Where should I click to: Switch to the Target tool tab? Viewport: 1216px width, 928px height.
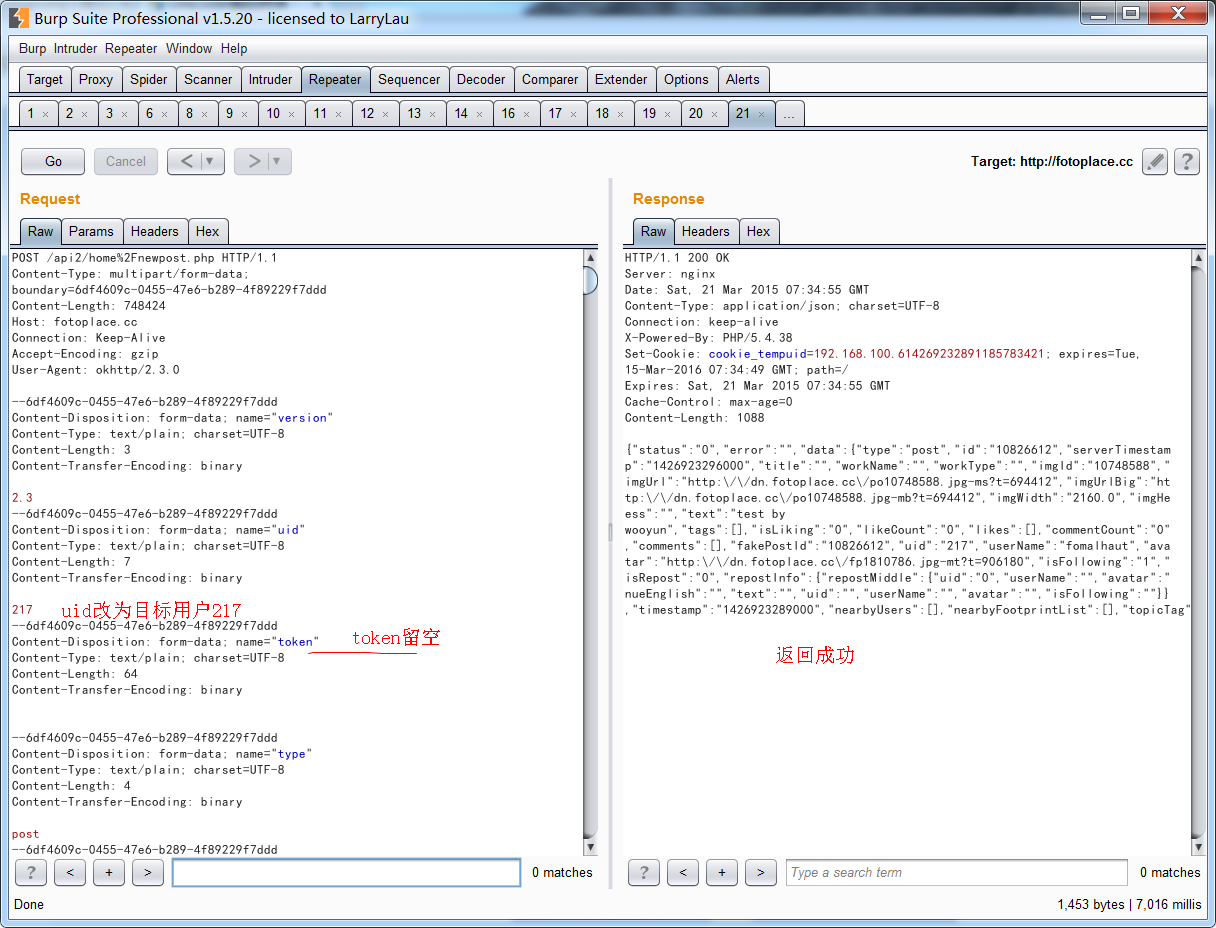click(45, 79)
